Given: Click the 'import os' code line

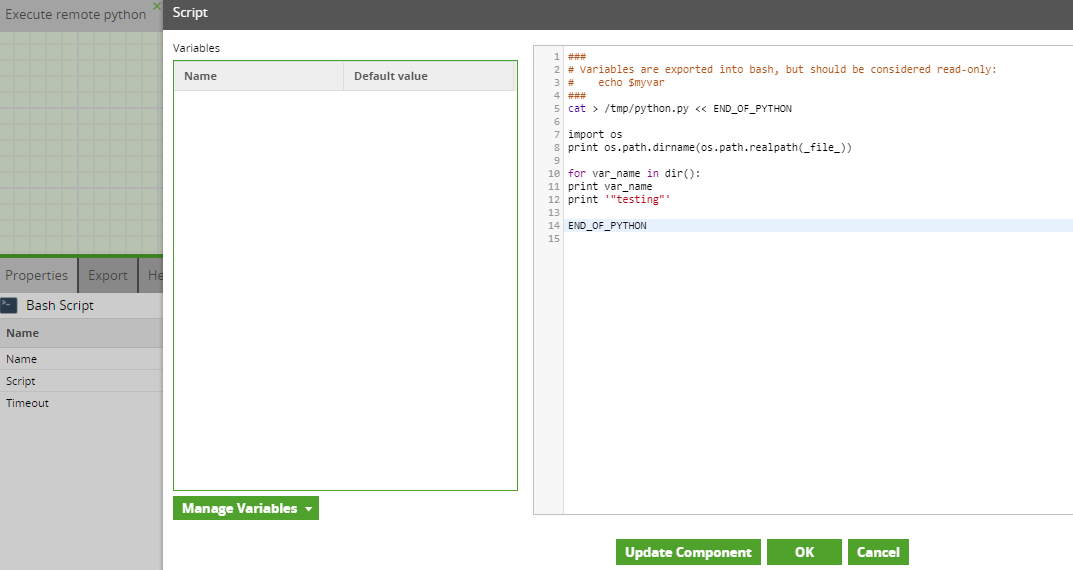Looking at the screenshot, I should click(x=595, y=135).
